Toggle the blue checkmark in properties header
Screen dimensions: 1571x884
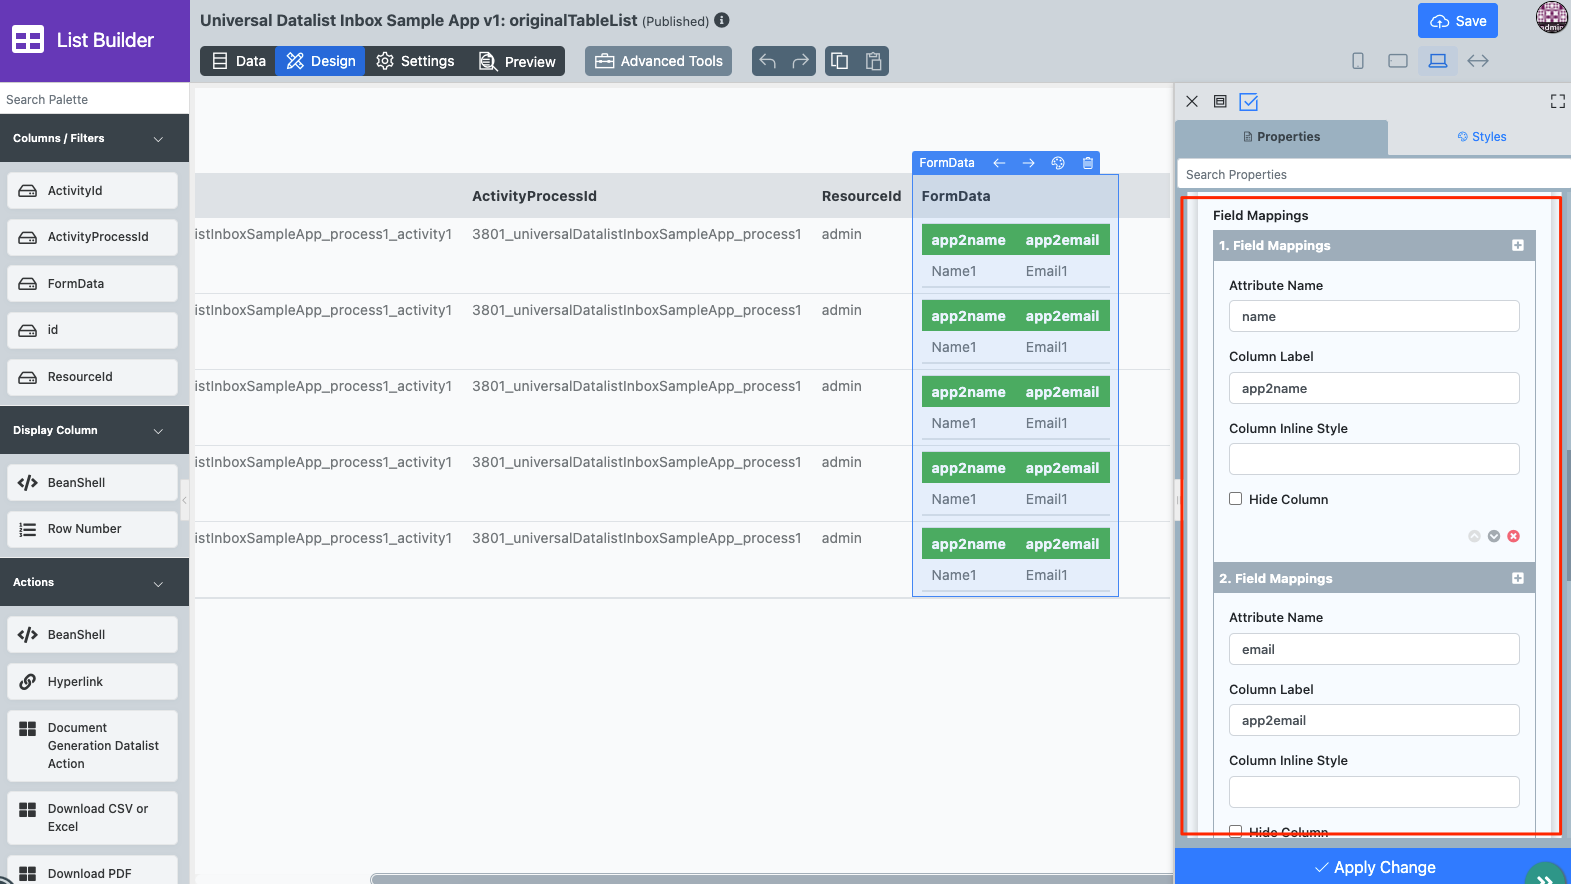1249,101
